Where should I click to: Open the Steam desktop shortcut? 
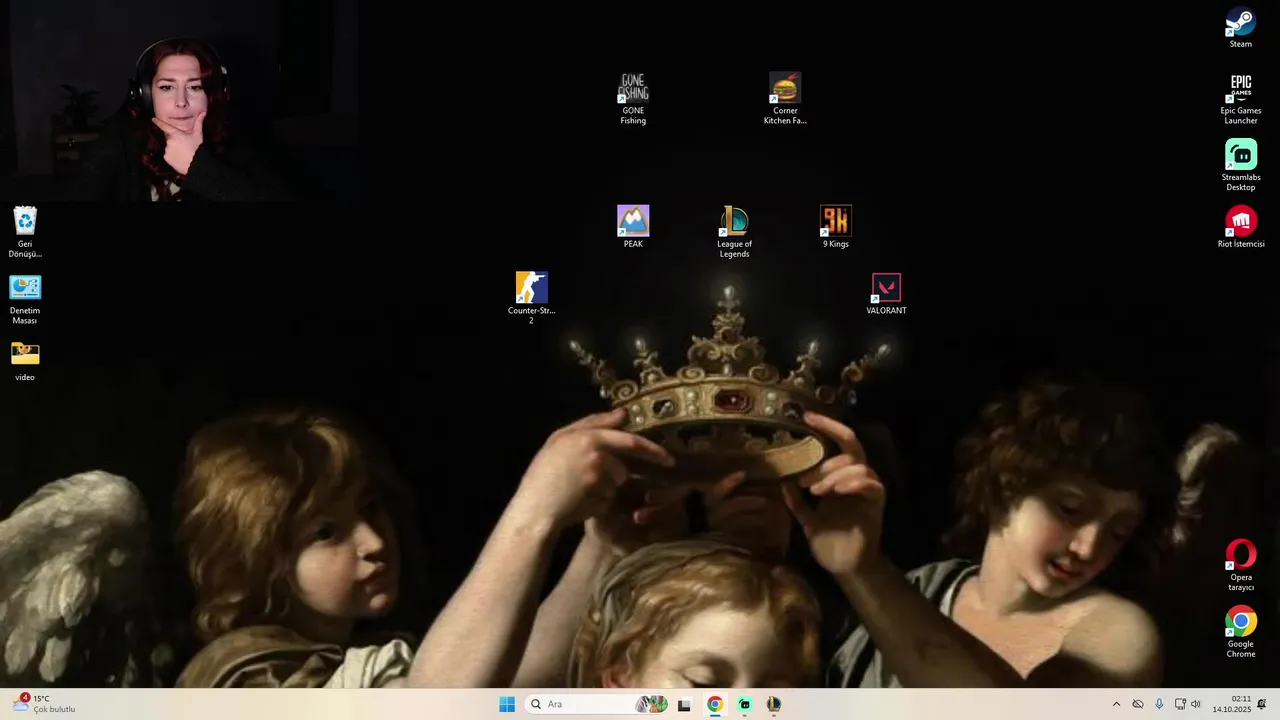coord(1241,27)
